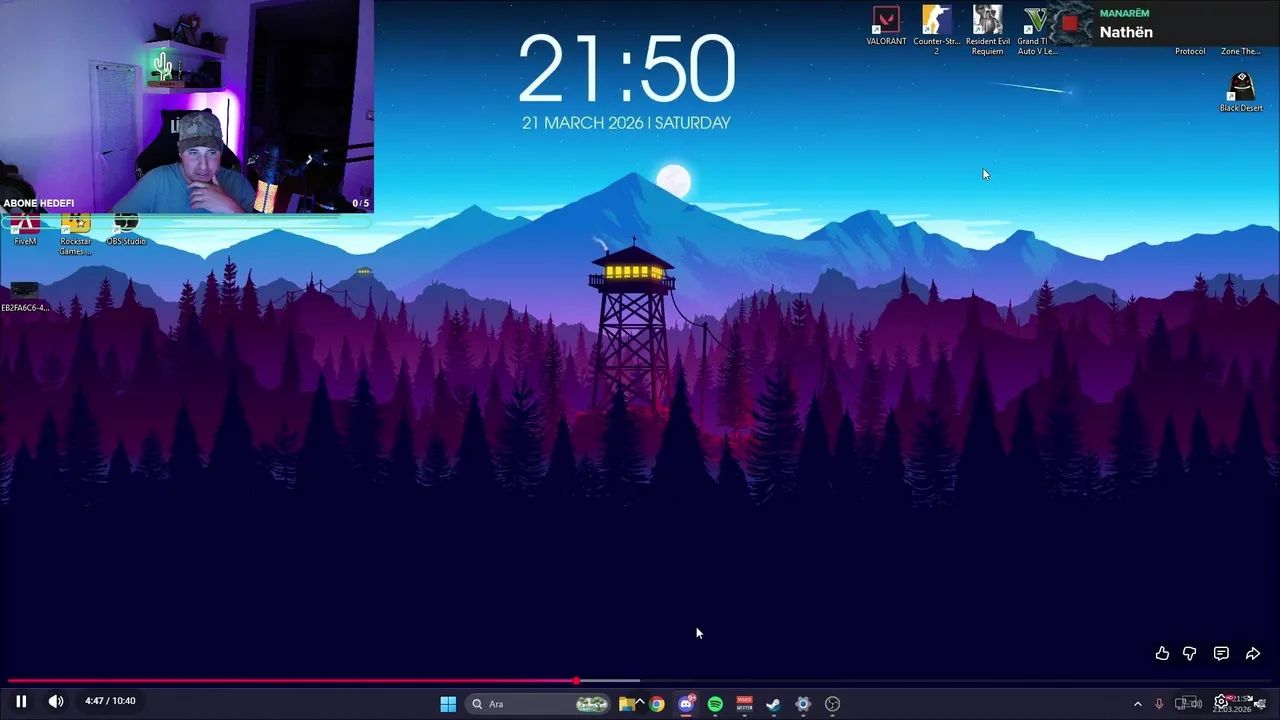Select the OBS Studio desktop shortcut
The image size is (1280, 720).
[126, 231]
